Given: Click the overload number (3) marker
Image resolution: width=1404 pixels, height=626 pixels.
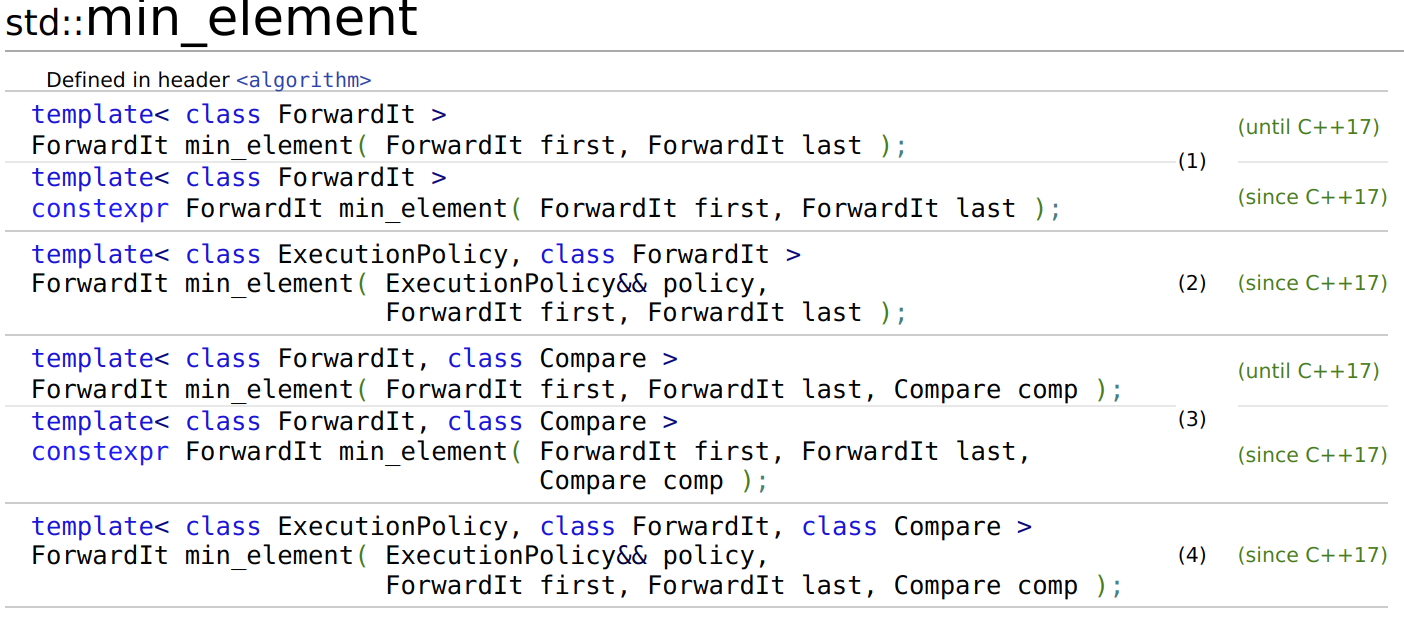Looking at the screenshot, I should (1191, 419).
